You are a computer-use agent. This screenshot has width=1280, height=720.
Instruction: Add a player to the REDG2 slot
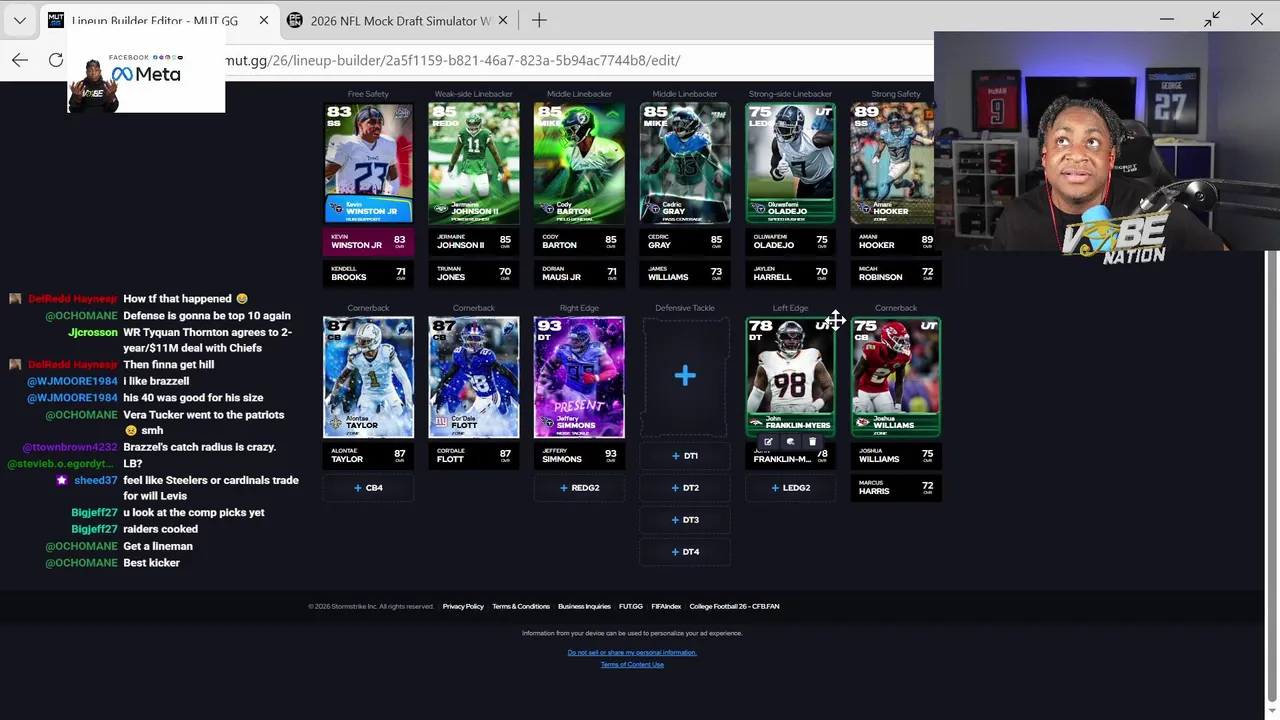[x=579, y=488]
